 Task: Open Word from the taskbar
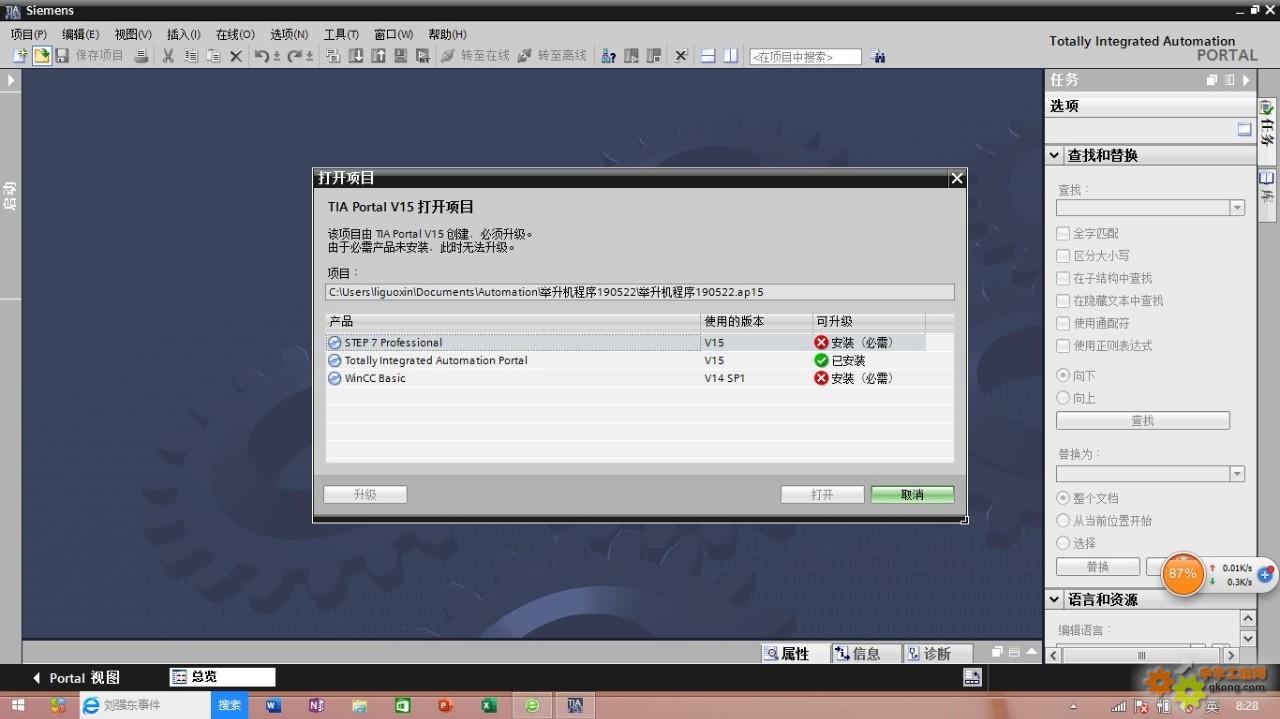[273, 705]
